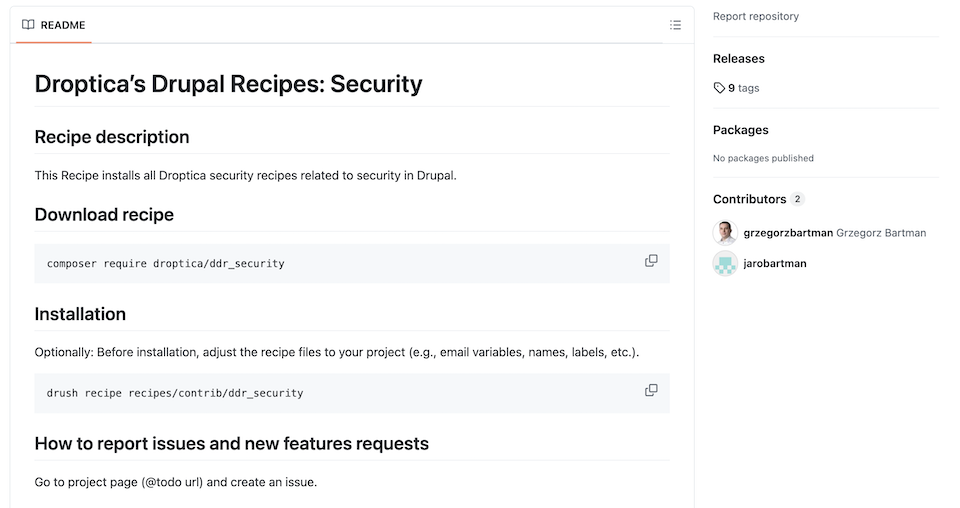The image size is (960, 508).
Task: Click the 'Download recipe' heading
Action: (104, 215)
